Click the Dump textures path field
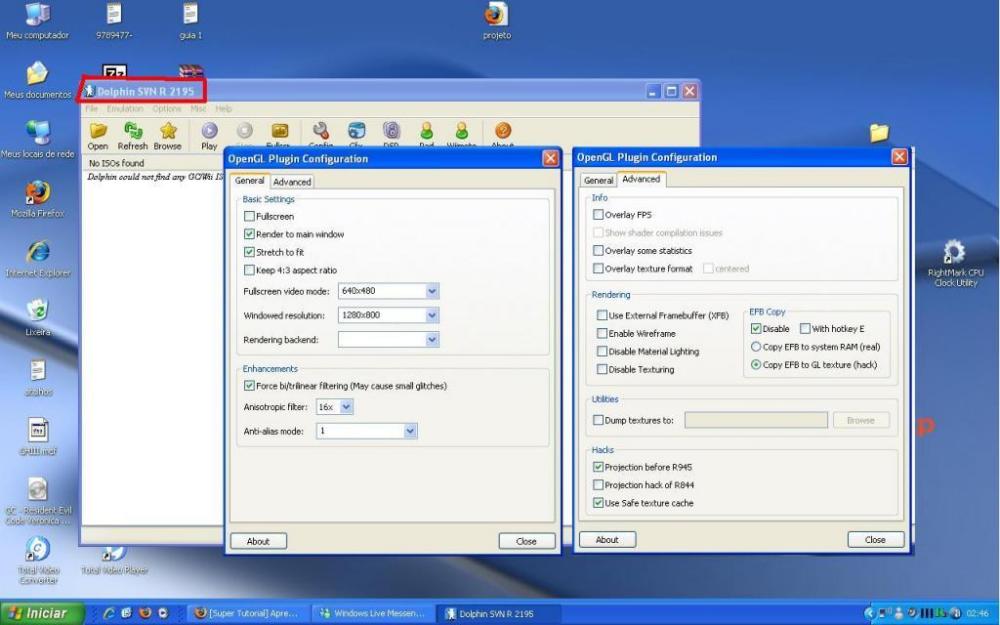 pyautogui.click(x=755, y=420)
